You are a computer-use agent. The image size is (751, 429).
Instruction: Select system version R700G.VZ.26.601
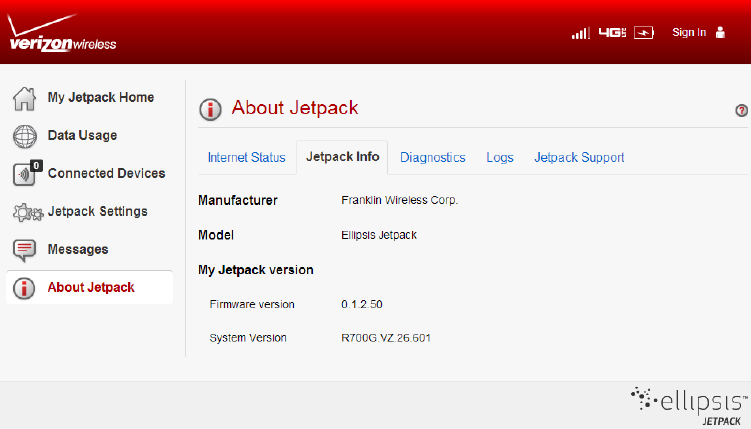[x=386, y=338]
